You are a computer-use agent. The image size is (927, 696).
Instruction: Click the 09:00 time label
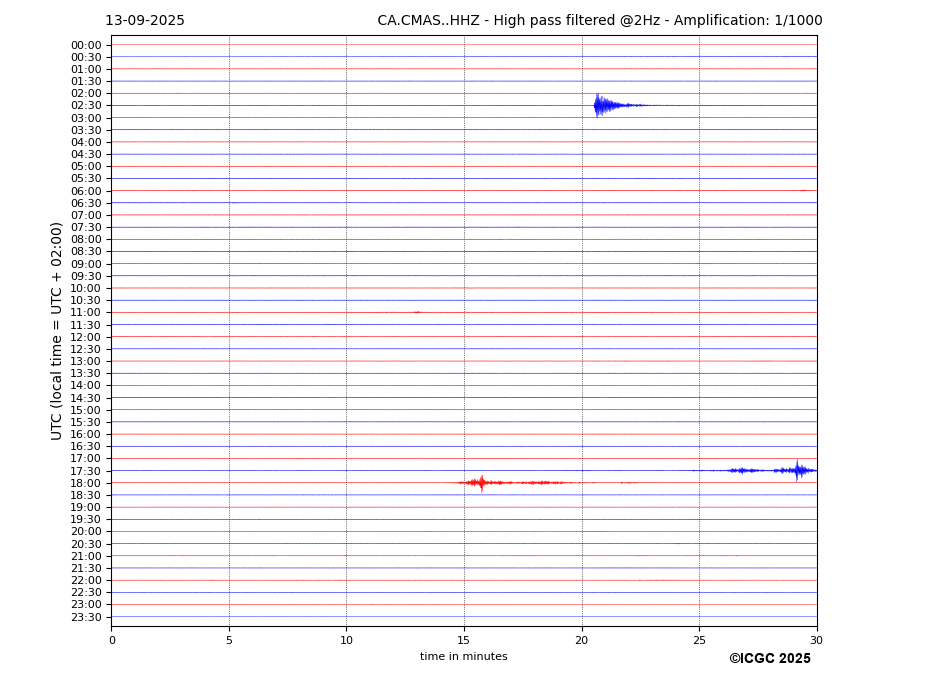[86, 264]
